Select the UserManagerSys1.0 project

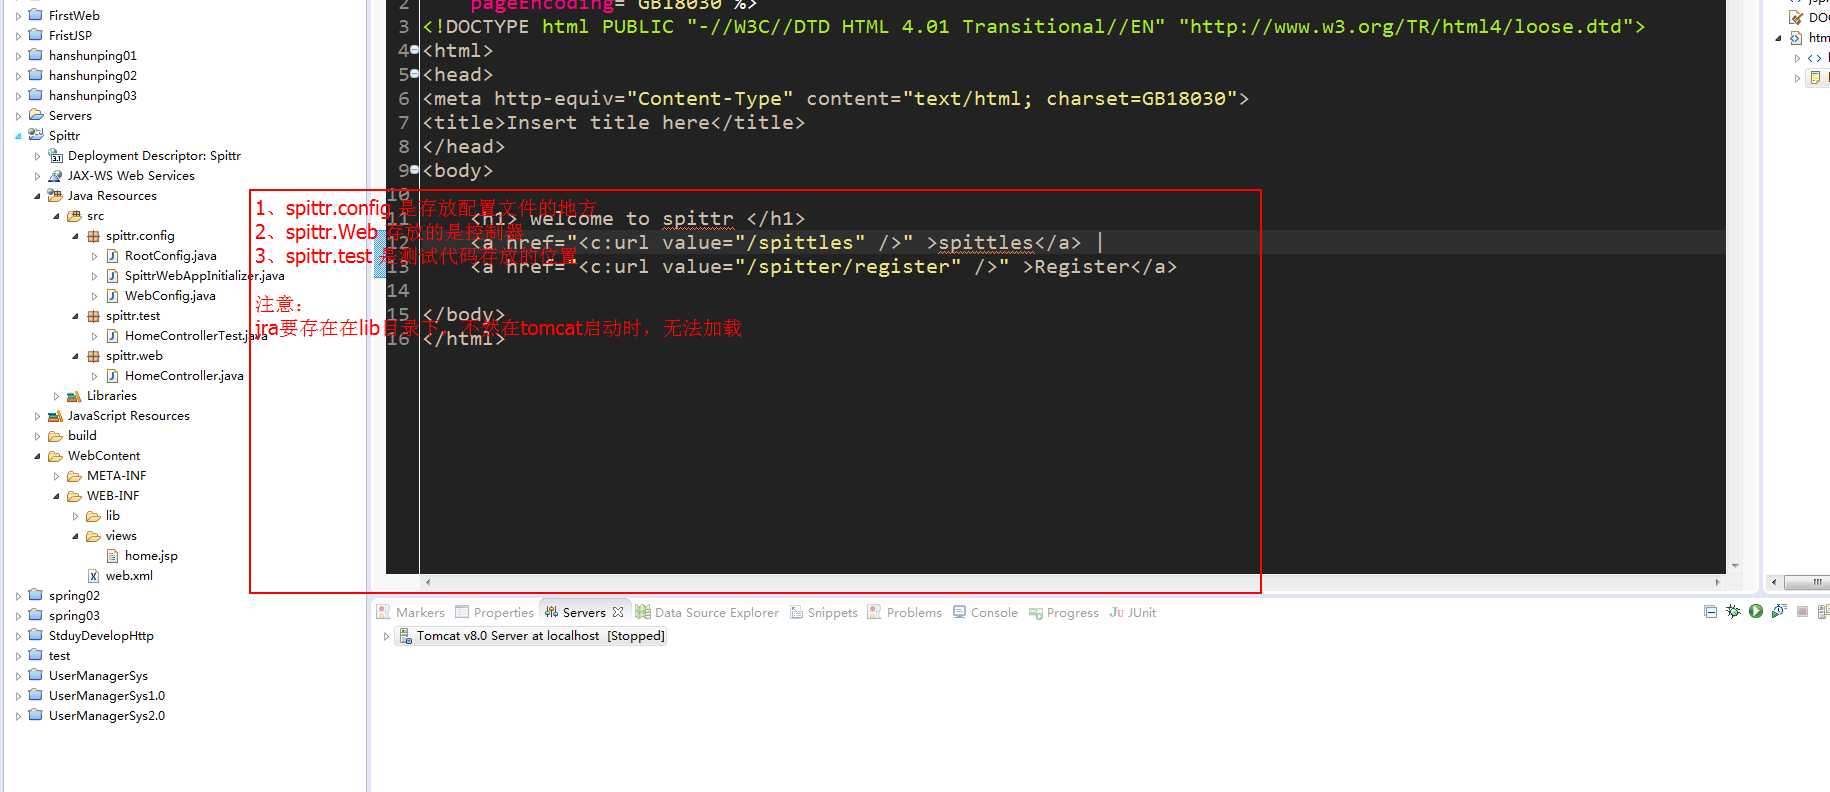point(107,695)
